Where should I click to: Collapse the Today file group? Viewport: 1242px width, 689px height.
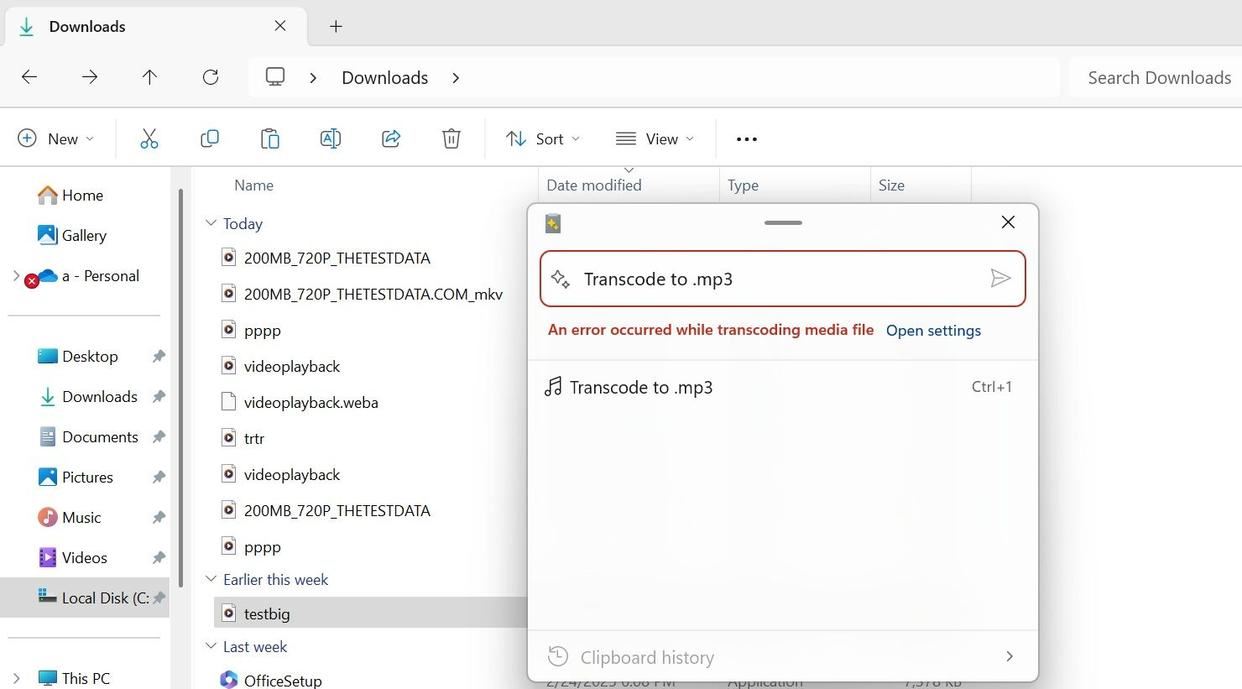[x=210, y=223]
